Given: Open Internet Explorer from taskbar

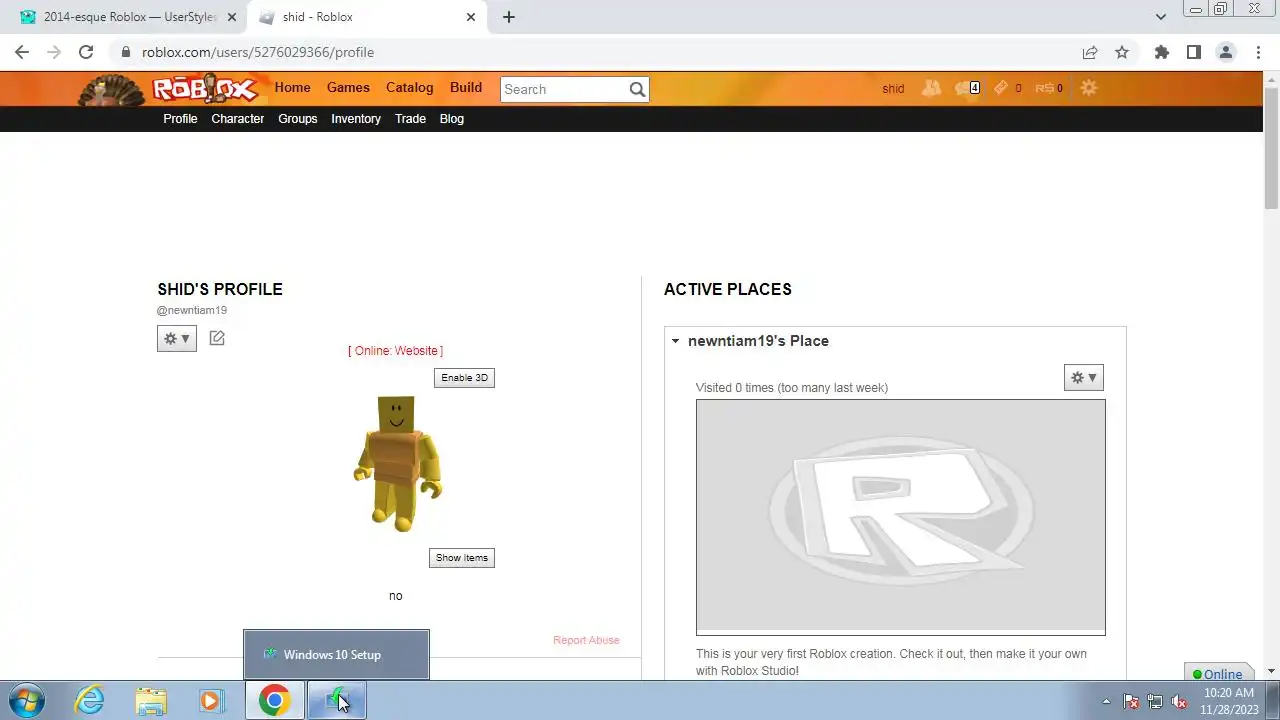Looking at the screenshot, I should click(x=90, y=700).
